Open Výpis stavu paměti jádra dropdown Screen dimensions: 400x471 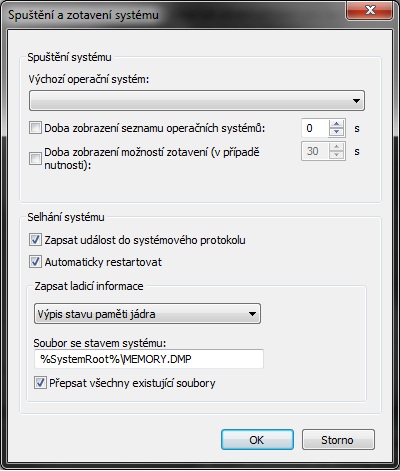(147, 314)
